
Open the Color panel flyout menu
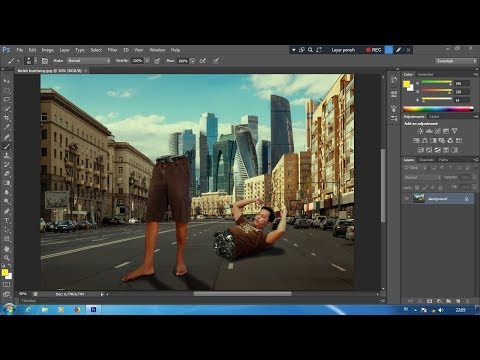coord(475,74)
